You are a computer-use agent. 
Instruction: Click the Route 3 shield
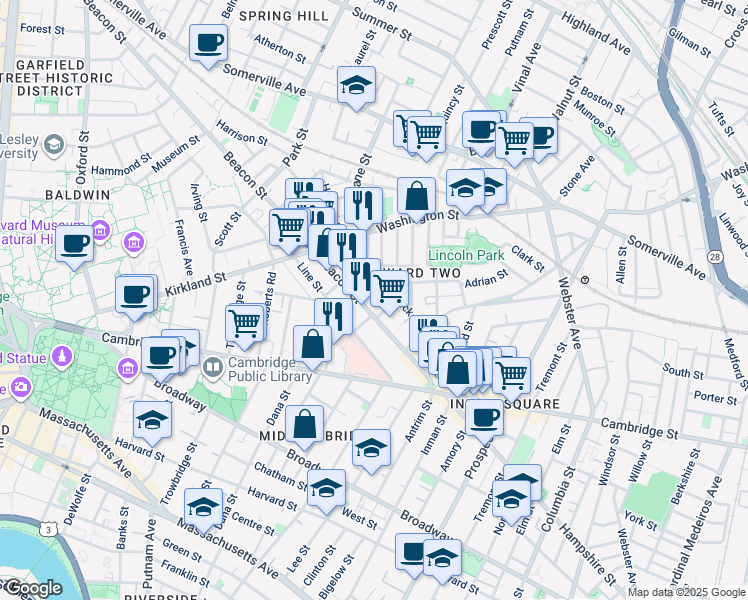point(48,529)
